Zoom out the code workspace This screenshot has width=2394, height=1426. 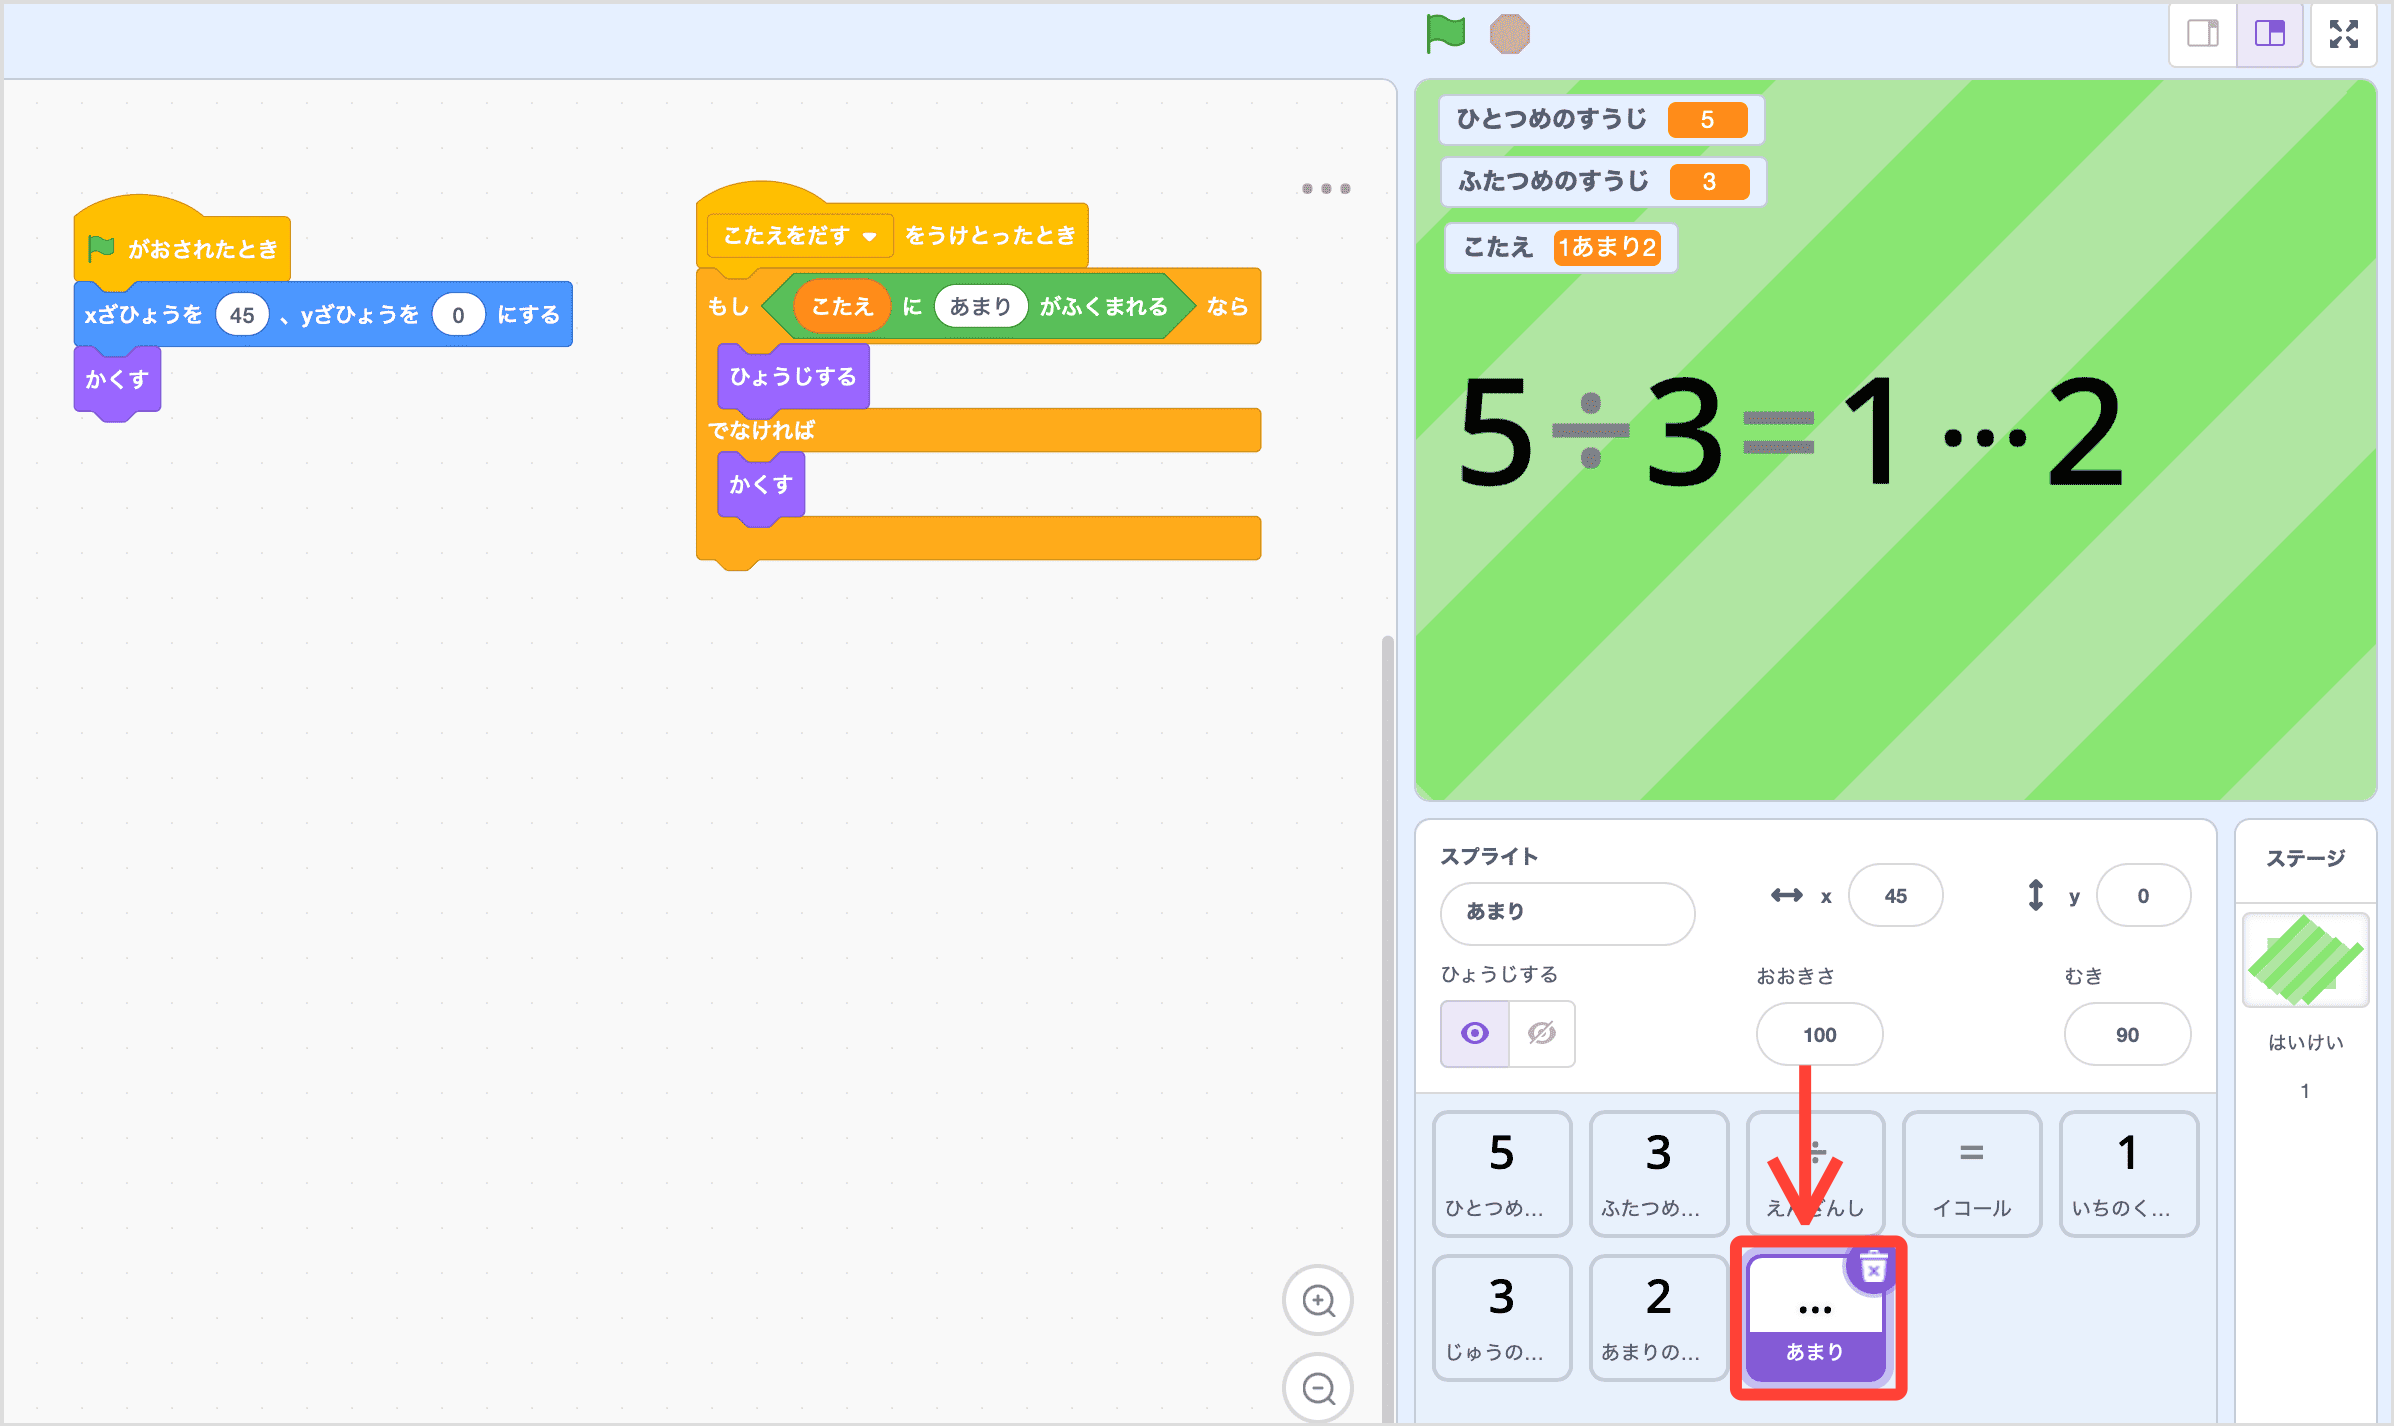(1318, 1388)
